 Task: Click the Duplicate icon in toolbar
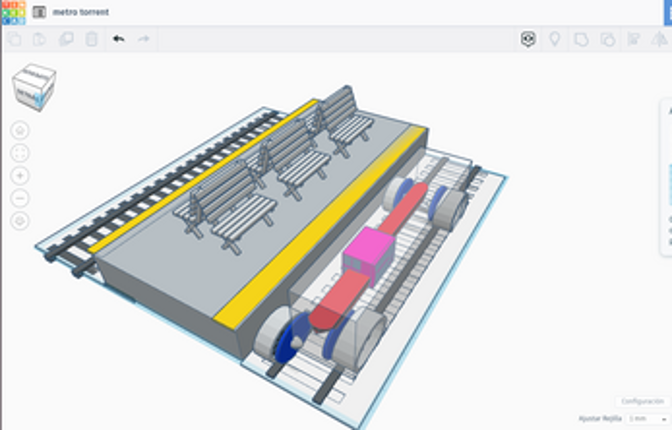(x=66, y=39)
